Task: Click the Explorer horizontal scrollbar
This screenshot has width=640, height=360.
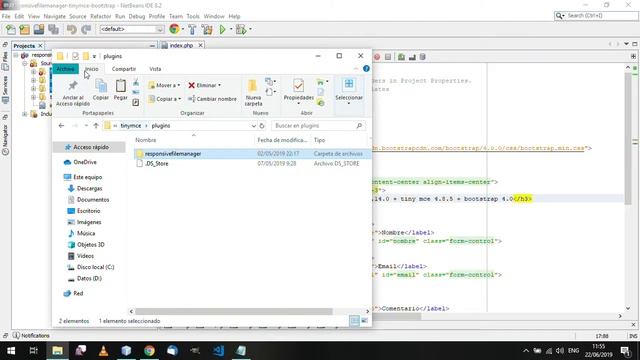Action: coord(234,311)
